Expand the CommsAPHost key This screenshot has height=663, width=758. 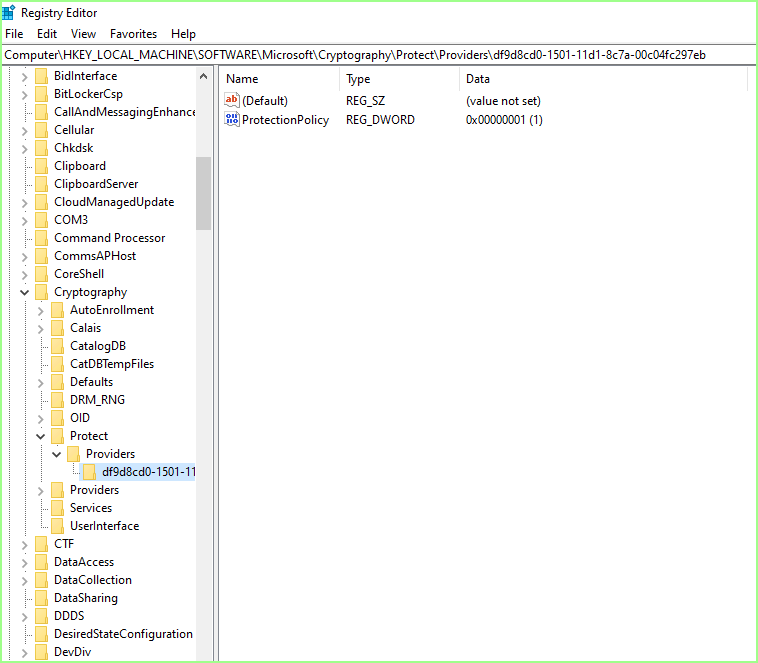click(x=25, y=257)
